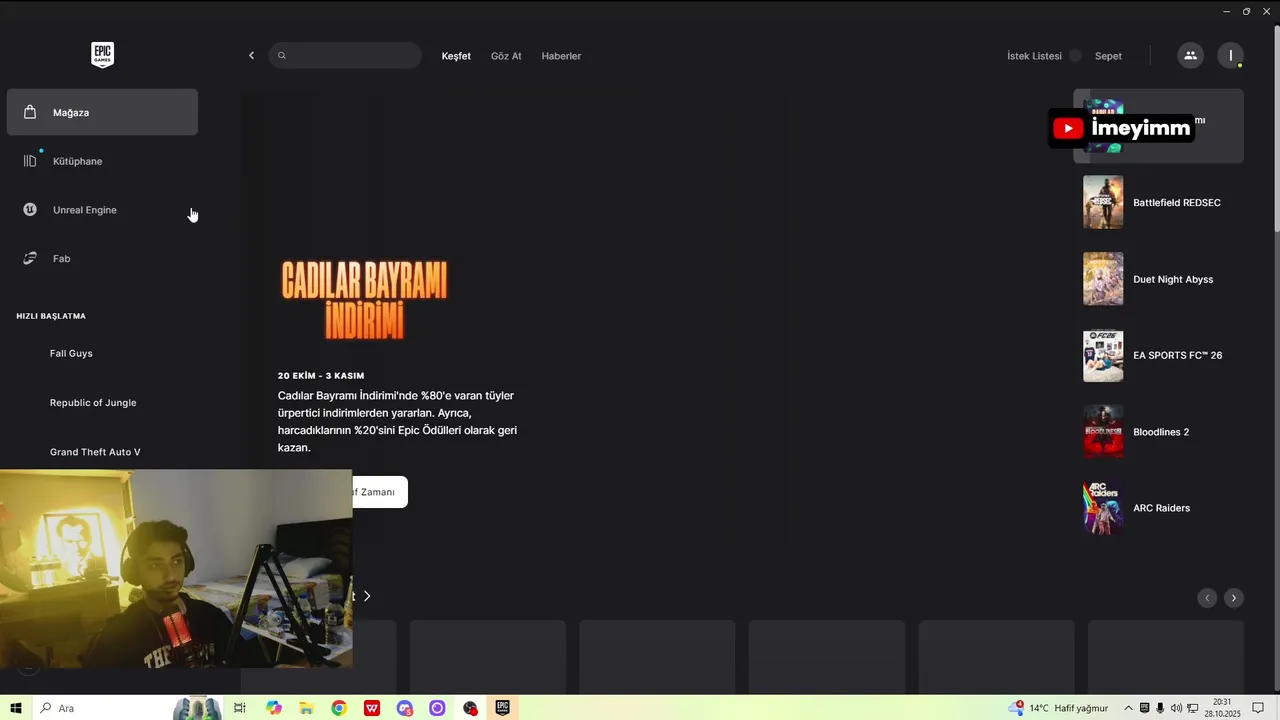Open Task View on taskbar
Screen dimensions: 1280x720
tap(240, 708)
